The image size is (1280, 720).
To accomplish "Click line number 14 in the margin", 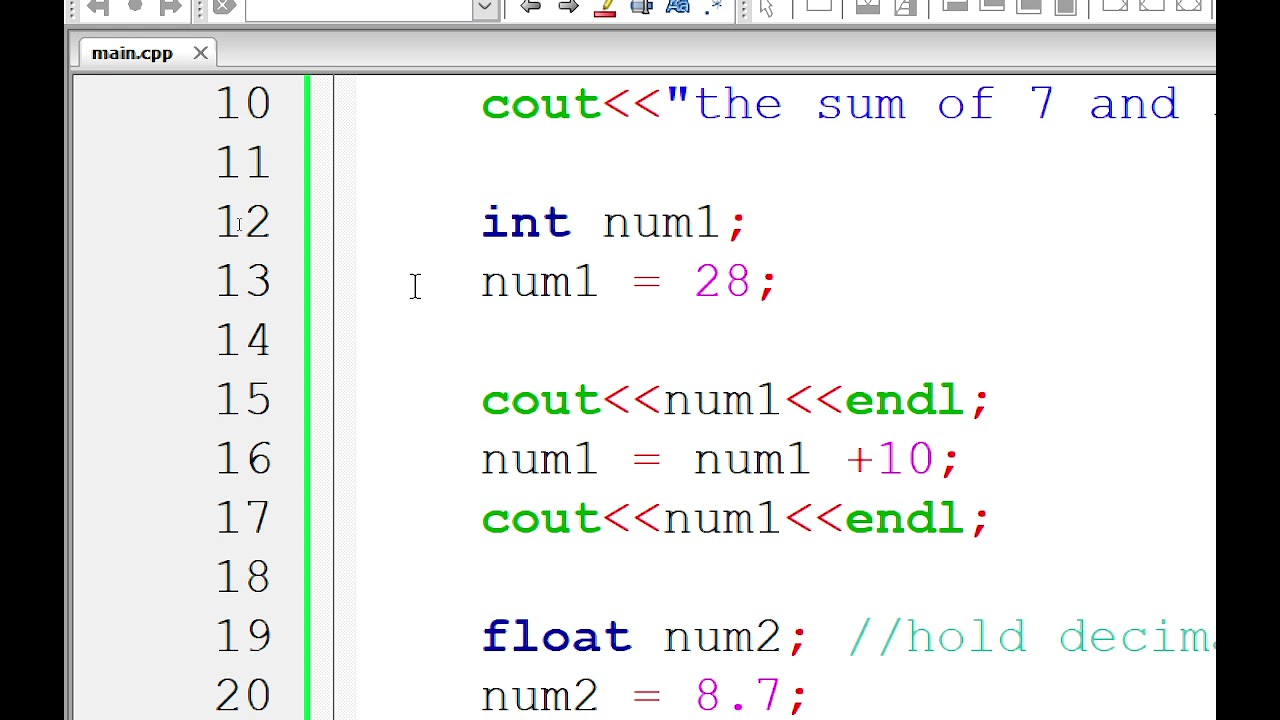I will (243, 340).
